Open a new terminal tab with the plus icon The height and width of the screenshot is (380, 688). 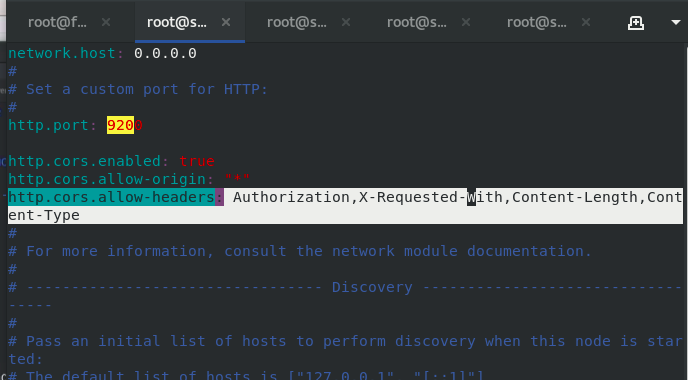(635, 22)
